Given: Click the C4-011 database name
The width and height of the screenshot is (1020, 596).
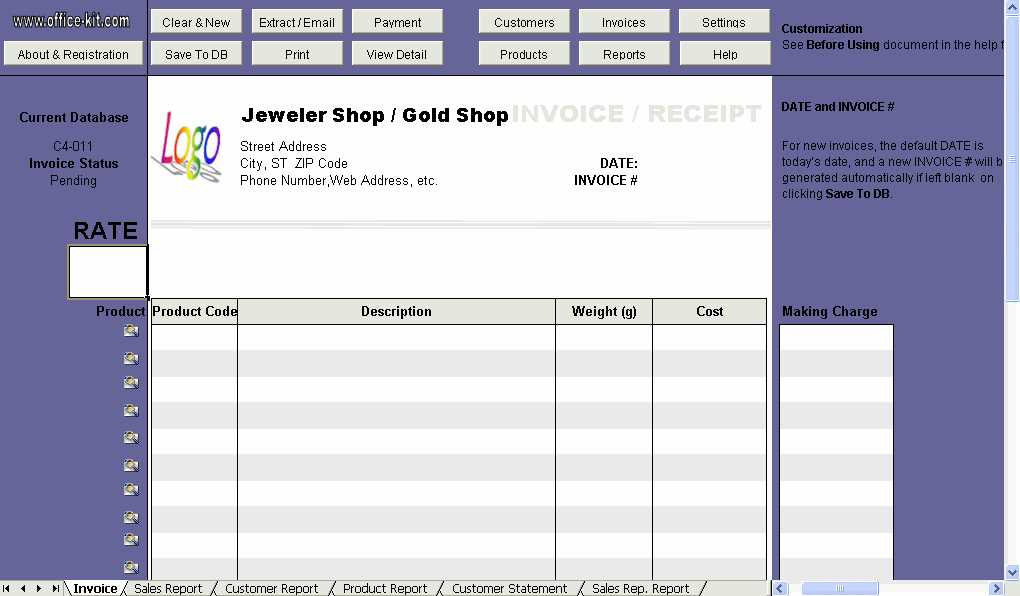Looking at the screenshot, I should click(x=73, y=146).
